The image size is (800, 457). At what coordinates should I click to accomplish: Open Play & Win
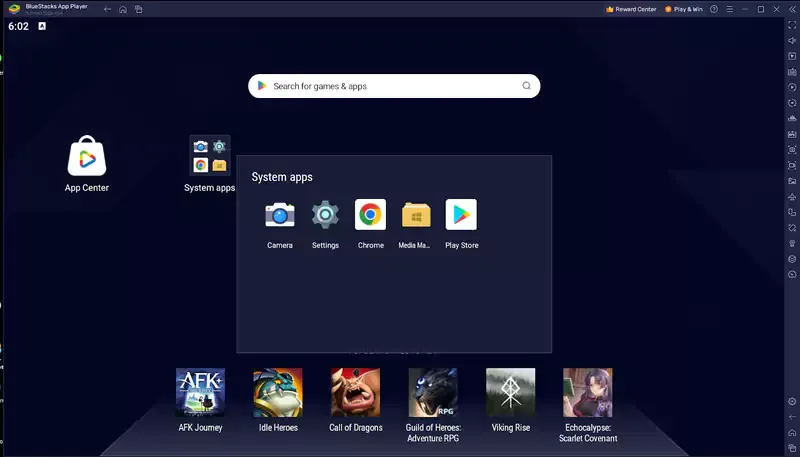point(684,9)
